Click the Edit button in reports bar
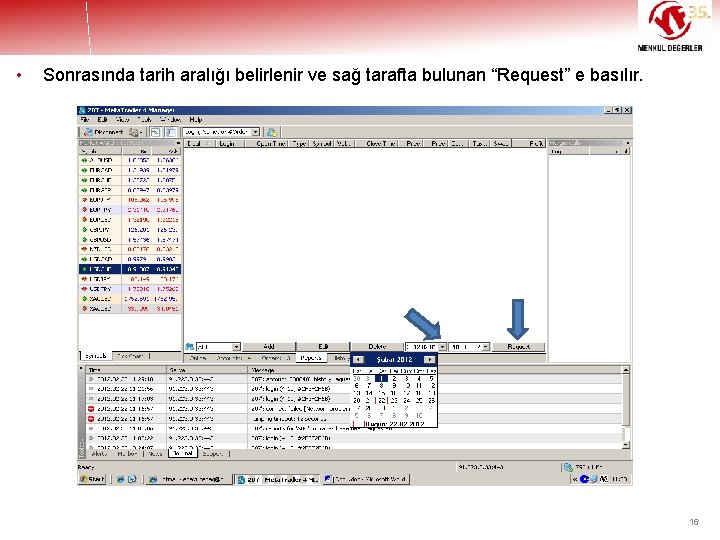This screenshot has height=540, width=720. pos(323,347)
